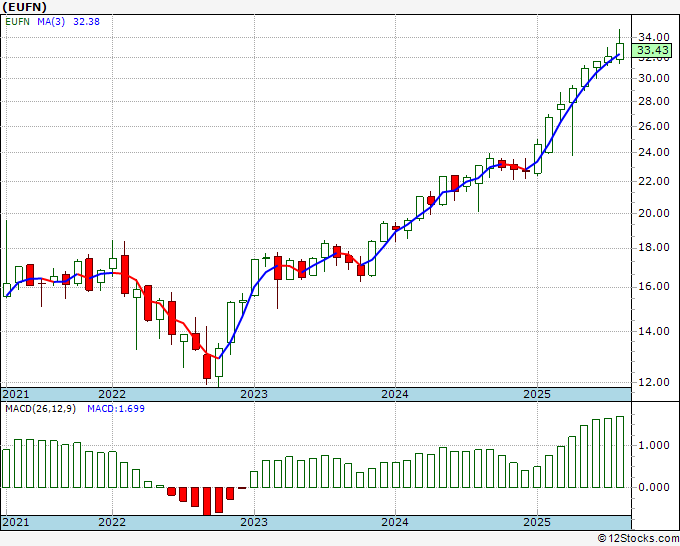Click the 32.38 moving average value
680x546 pixels.
86,21
